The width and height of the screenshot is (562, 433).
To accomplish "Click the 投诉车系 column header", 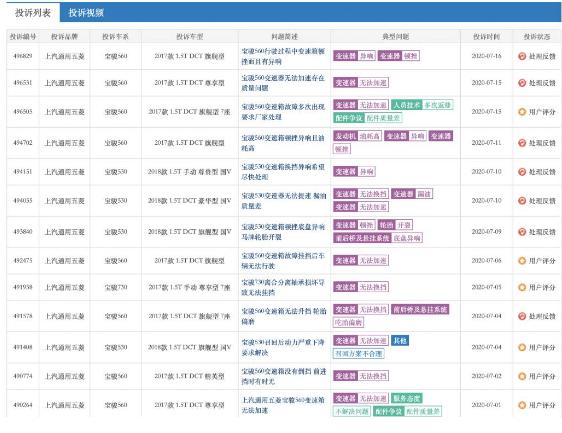I will click(x=115, y=37).
